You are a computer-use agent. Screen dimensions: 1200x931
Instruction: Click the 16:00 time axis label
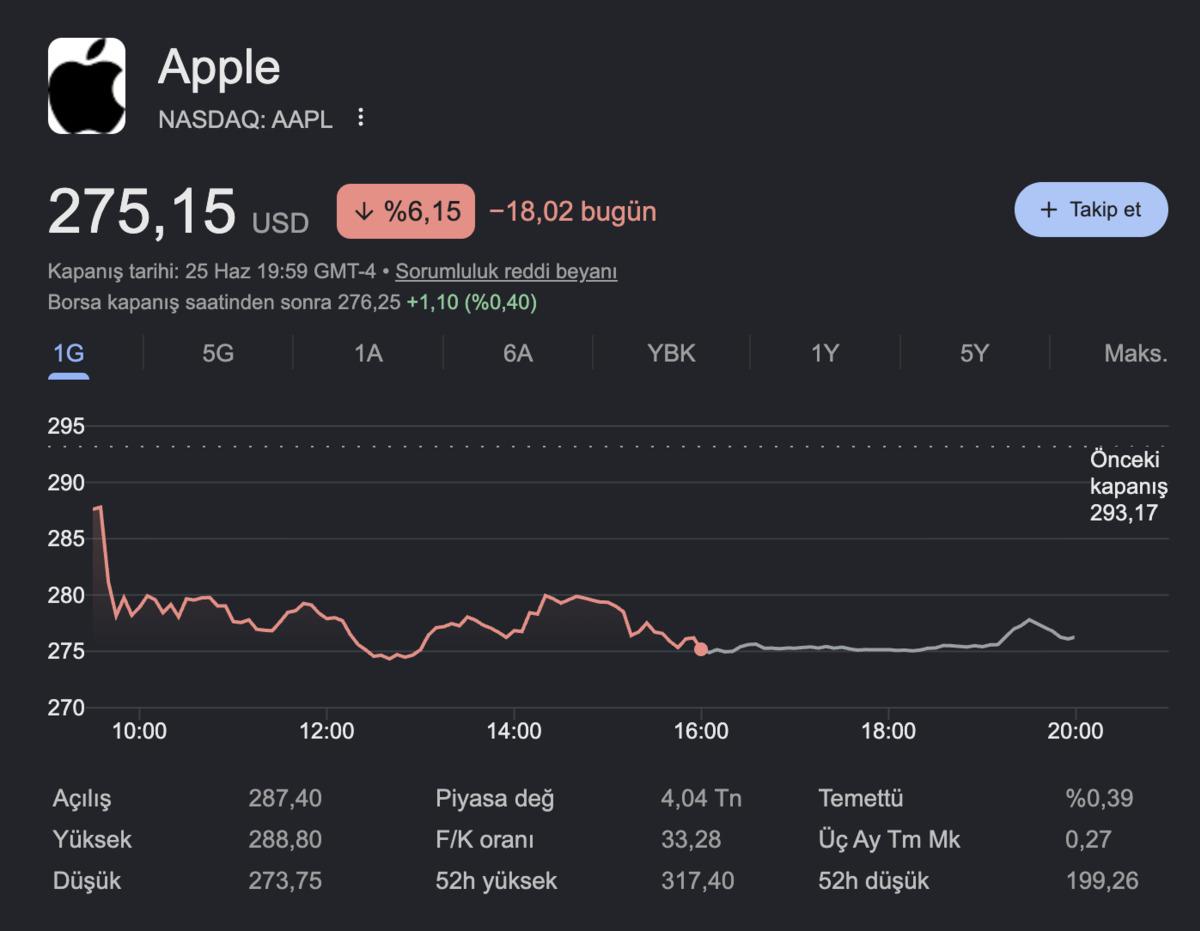[701, 731]
